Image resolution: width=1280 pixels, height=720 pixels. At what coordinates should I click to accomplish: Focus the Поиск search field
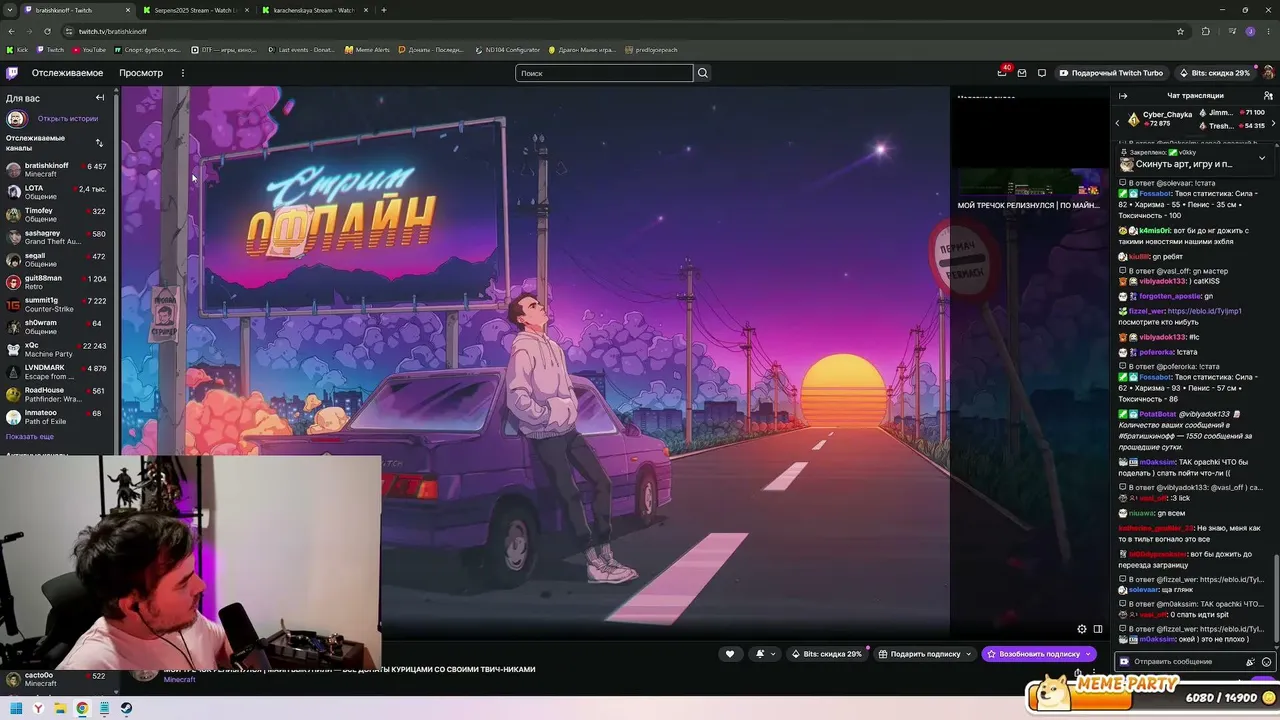(604, 73)
